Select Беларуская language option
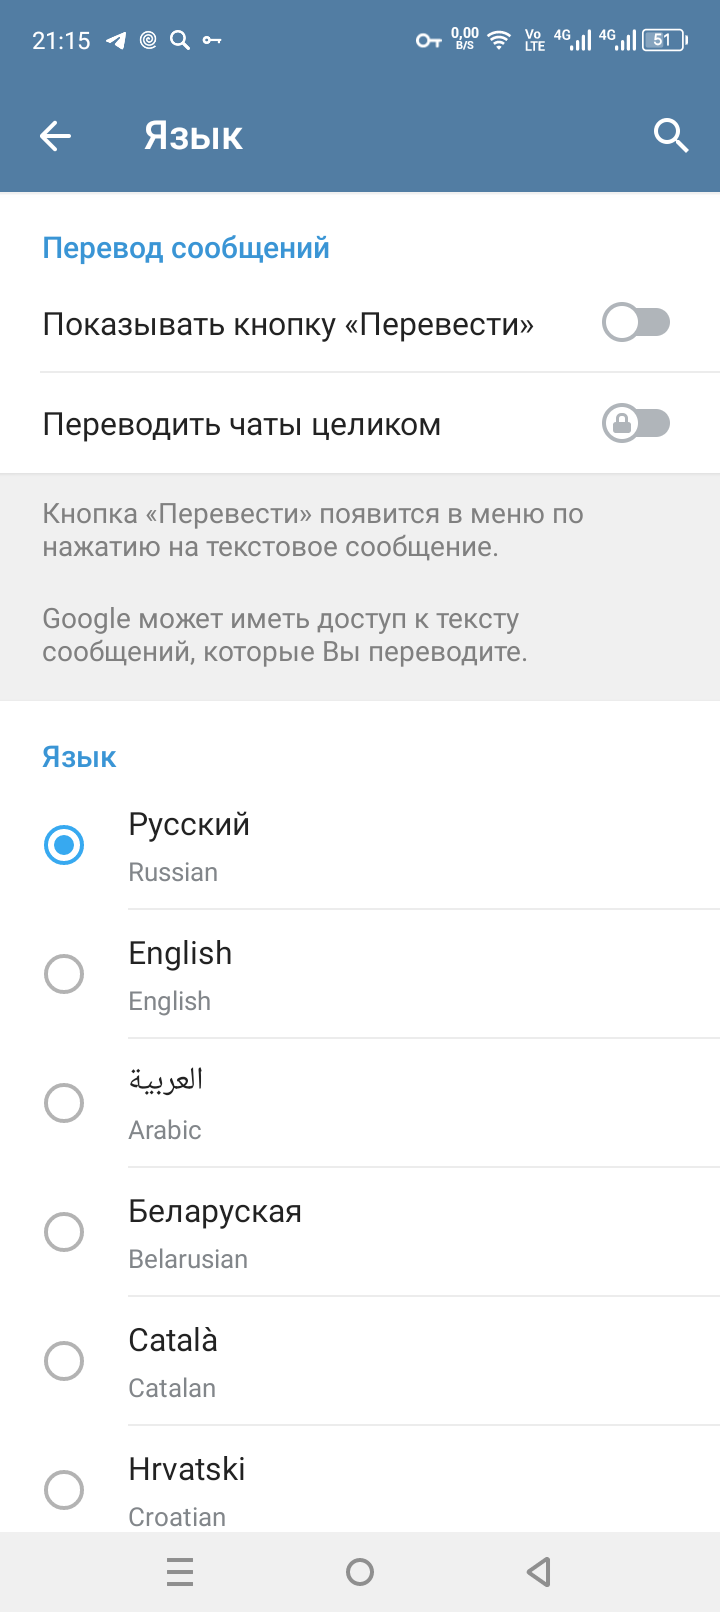This screenshot has width=720, height=1612. click(360, 1232)
